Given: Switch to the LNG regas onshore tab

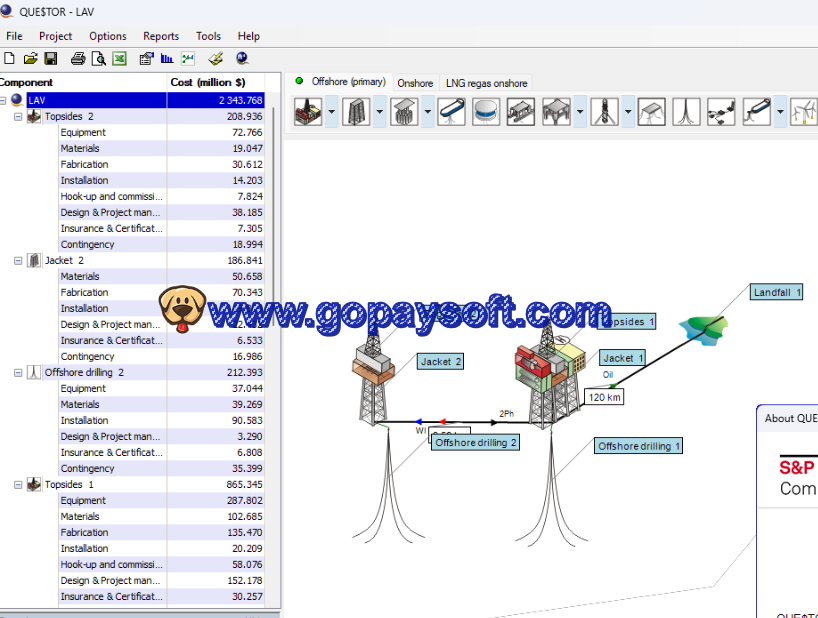Looking at the screenshot, I should [x=486, y=83].
